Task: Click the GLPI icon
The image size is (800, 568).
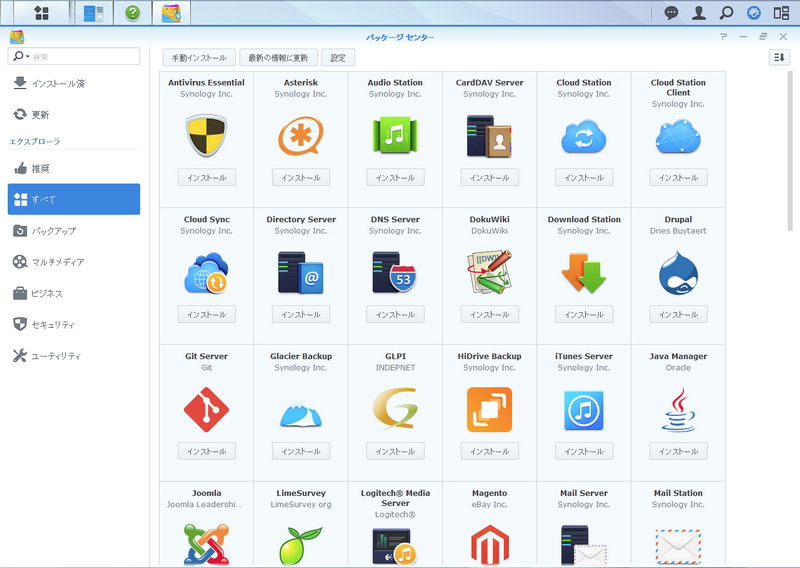Action: point(395,409)
